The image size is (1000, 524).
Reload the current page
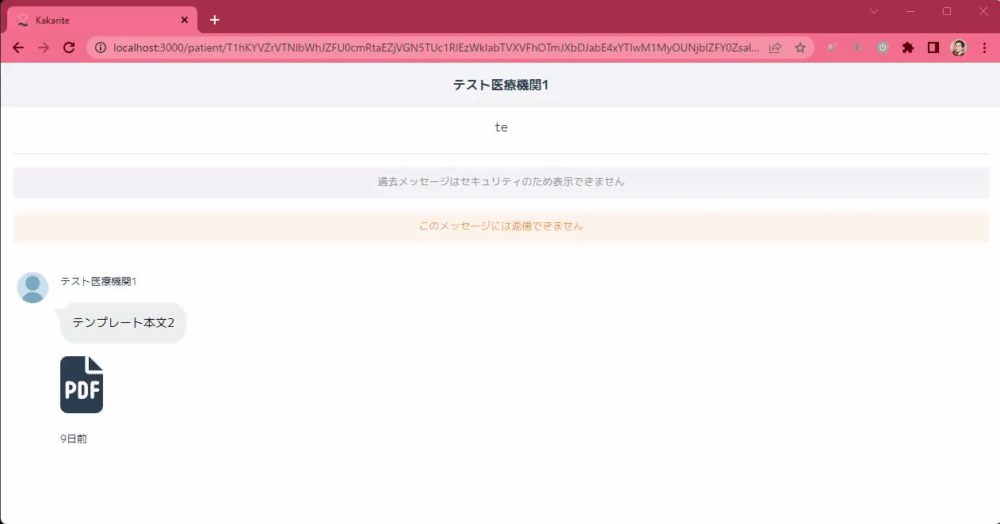point(69,48)
